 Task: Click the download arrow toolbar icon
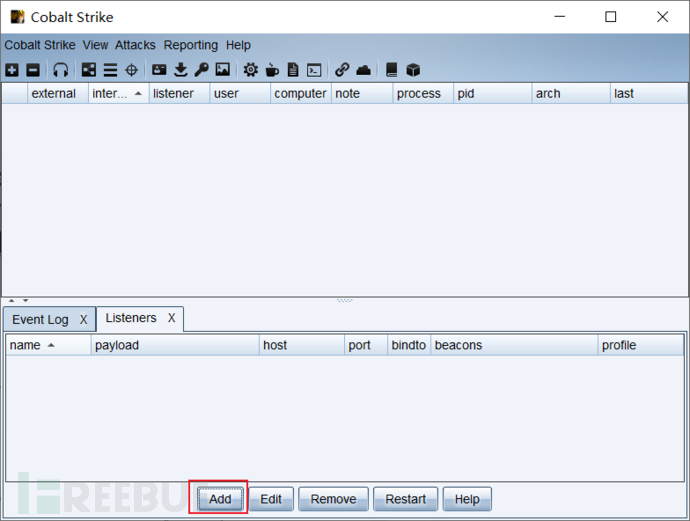coord(180,70)
